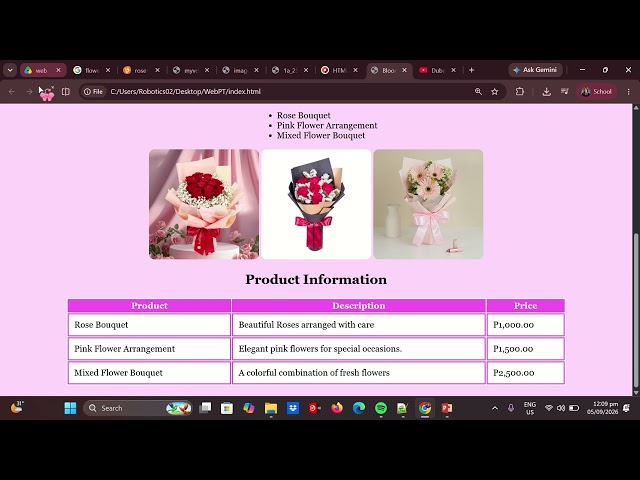Click the Ask Gemini button
640x480 pixels.
click(535, 70)
